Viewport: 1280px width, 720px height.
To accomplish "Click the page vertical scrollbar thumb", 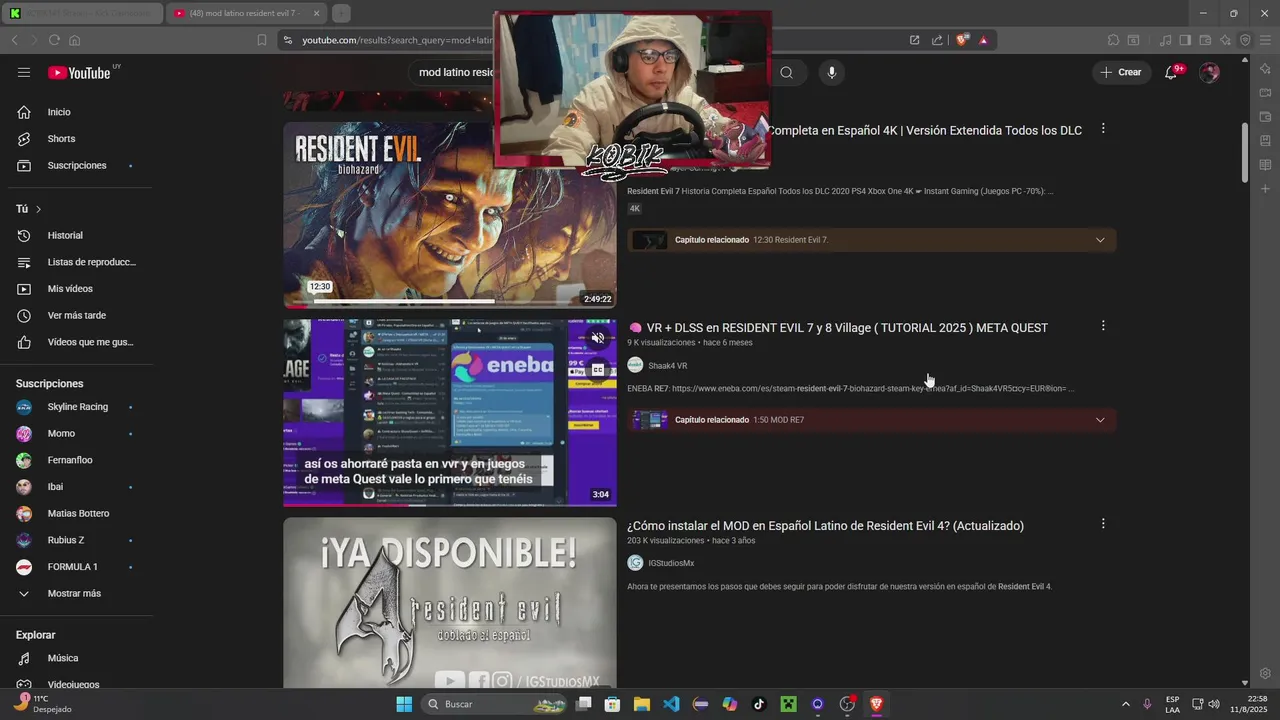I will tap(1245, 152).
